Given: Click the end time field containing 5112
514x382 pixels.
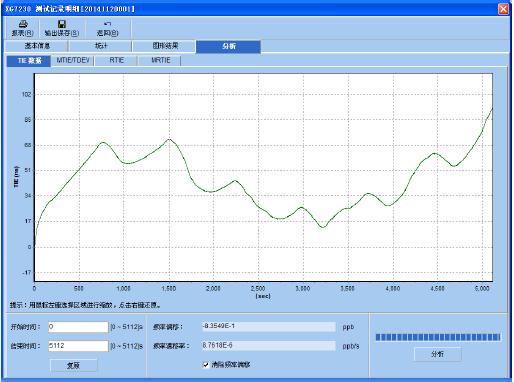Looking at the screenshot, I should click(x=78, y=346).
